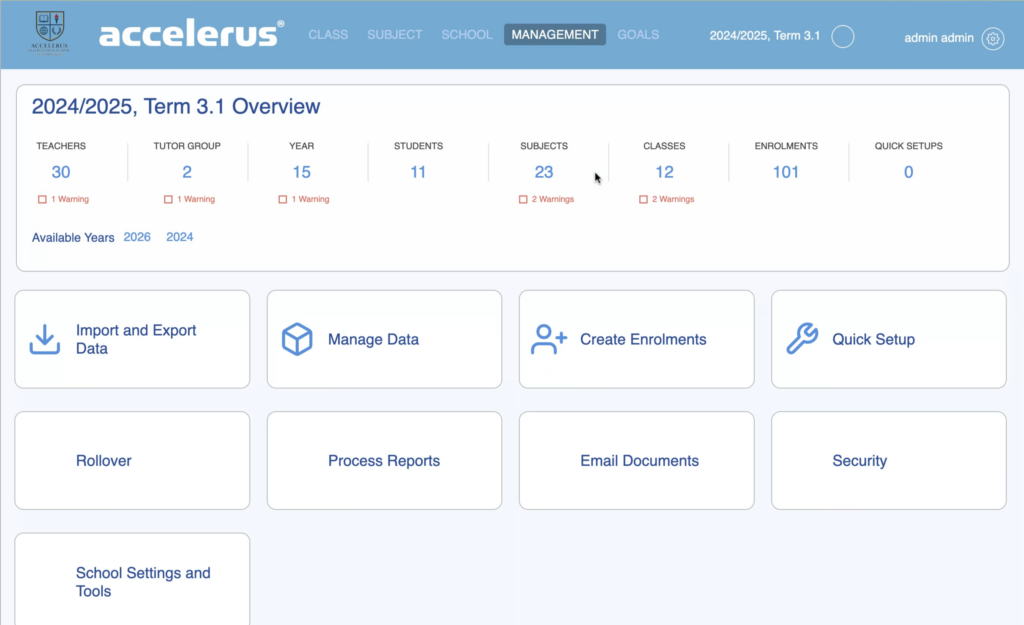The width and height of the screenshot is (1024, 625).
Task: Click the Import and Export download icon
Action: click(x=44, y=340)
